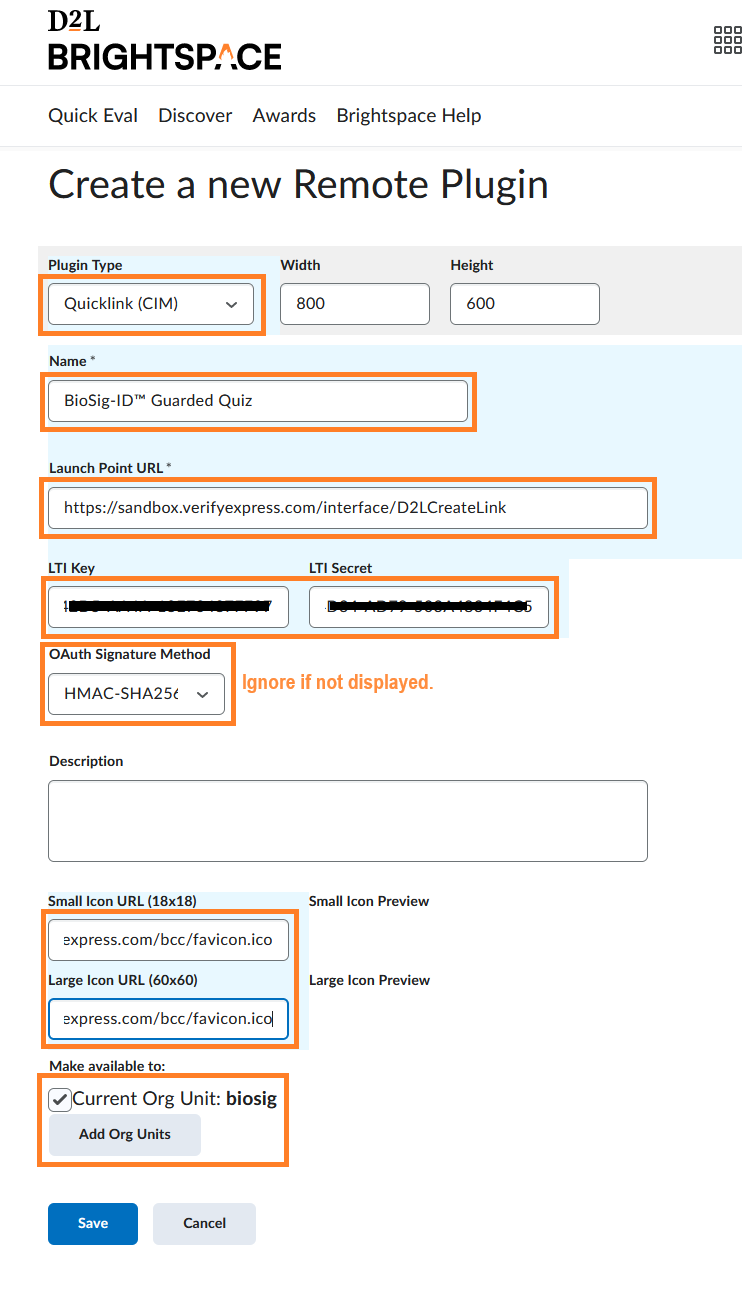Click the Large Icon URL field
This screenshot has height=1297, width=742.
(x=168, y=1019)
